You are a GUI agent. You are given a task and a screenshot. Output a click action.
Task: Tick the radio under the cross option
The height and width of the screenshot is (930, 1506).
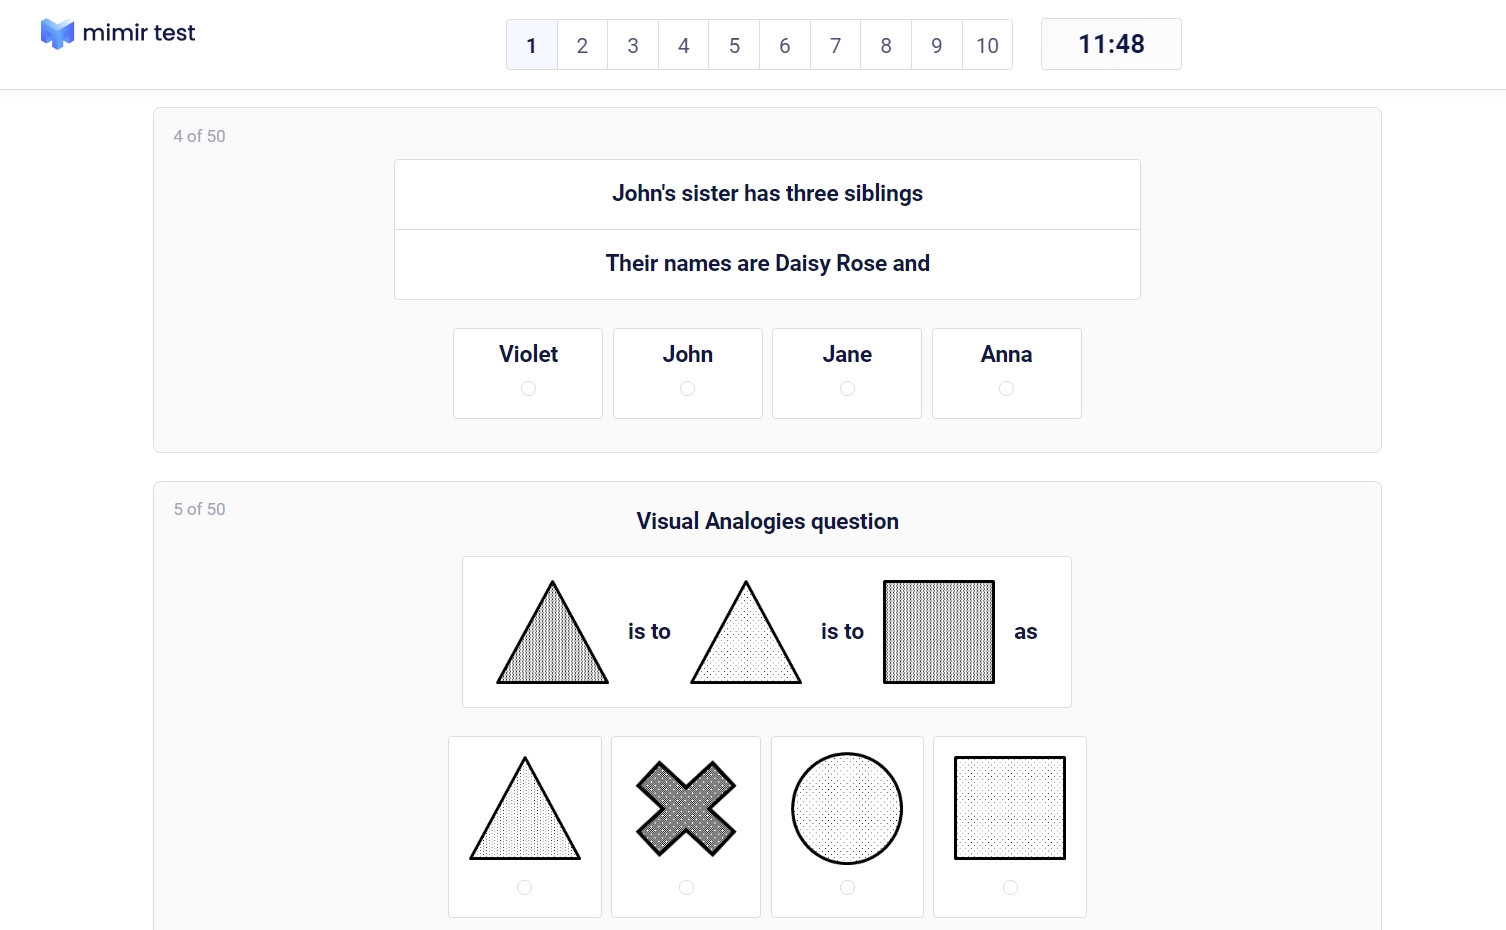[x=686, y=887]
